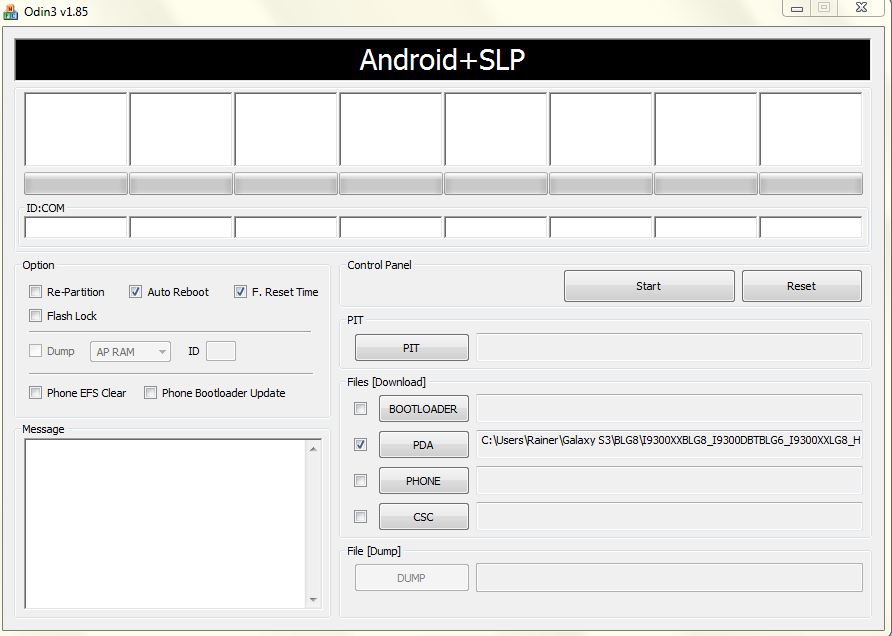892x636 pixels.
Task: Click the ID input field next to Dump
Action: pyautogui.click(x=221, y=351)
